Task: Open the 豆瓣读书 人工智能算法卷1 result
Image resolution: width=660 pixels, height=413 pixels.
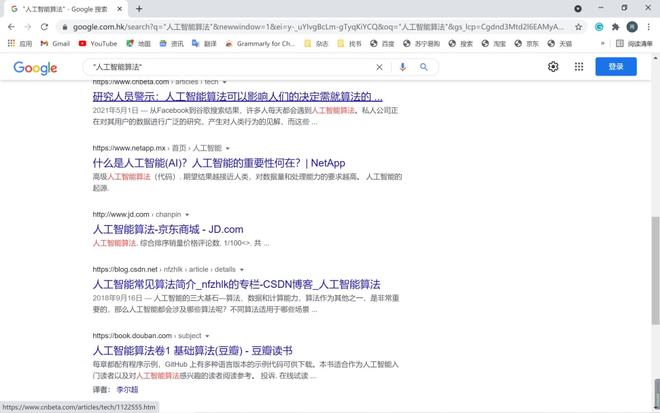Action: (x=192, y=351)
